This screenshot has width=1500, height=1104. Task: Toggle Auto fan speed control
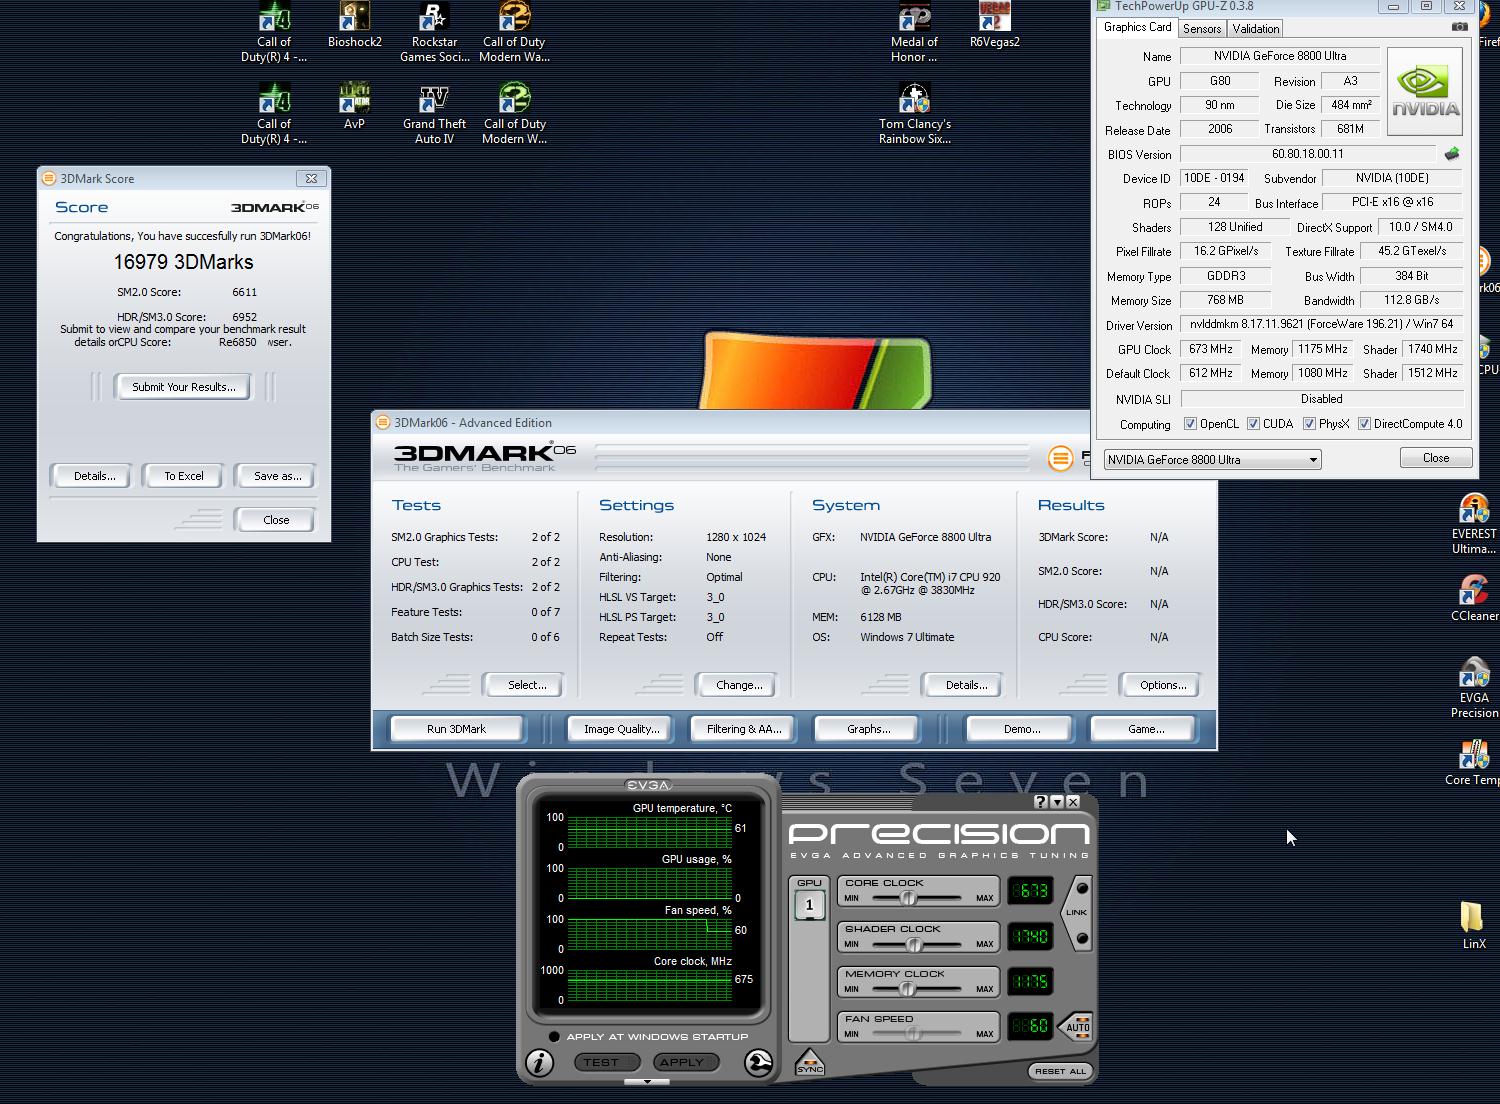1077,1027
